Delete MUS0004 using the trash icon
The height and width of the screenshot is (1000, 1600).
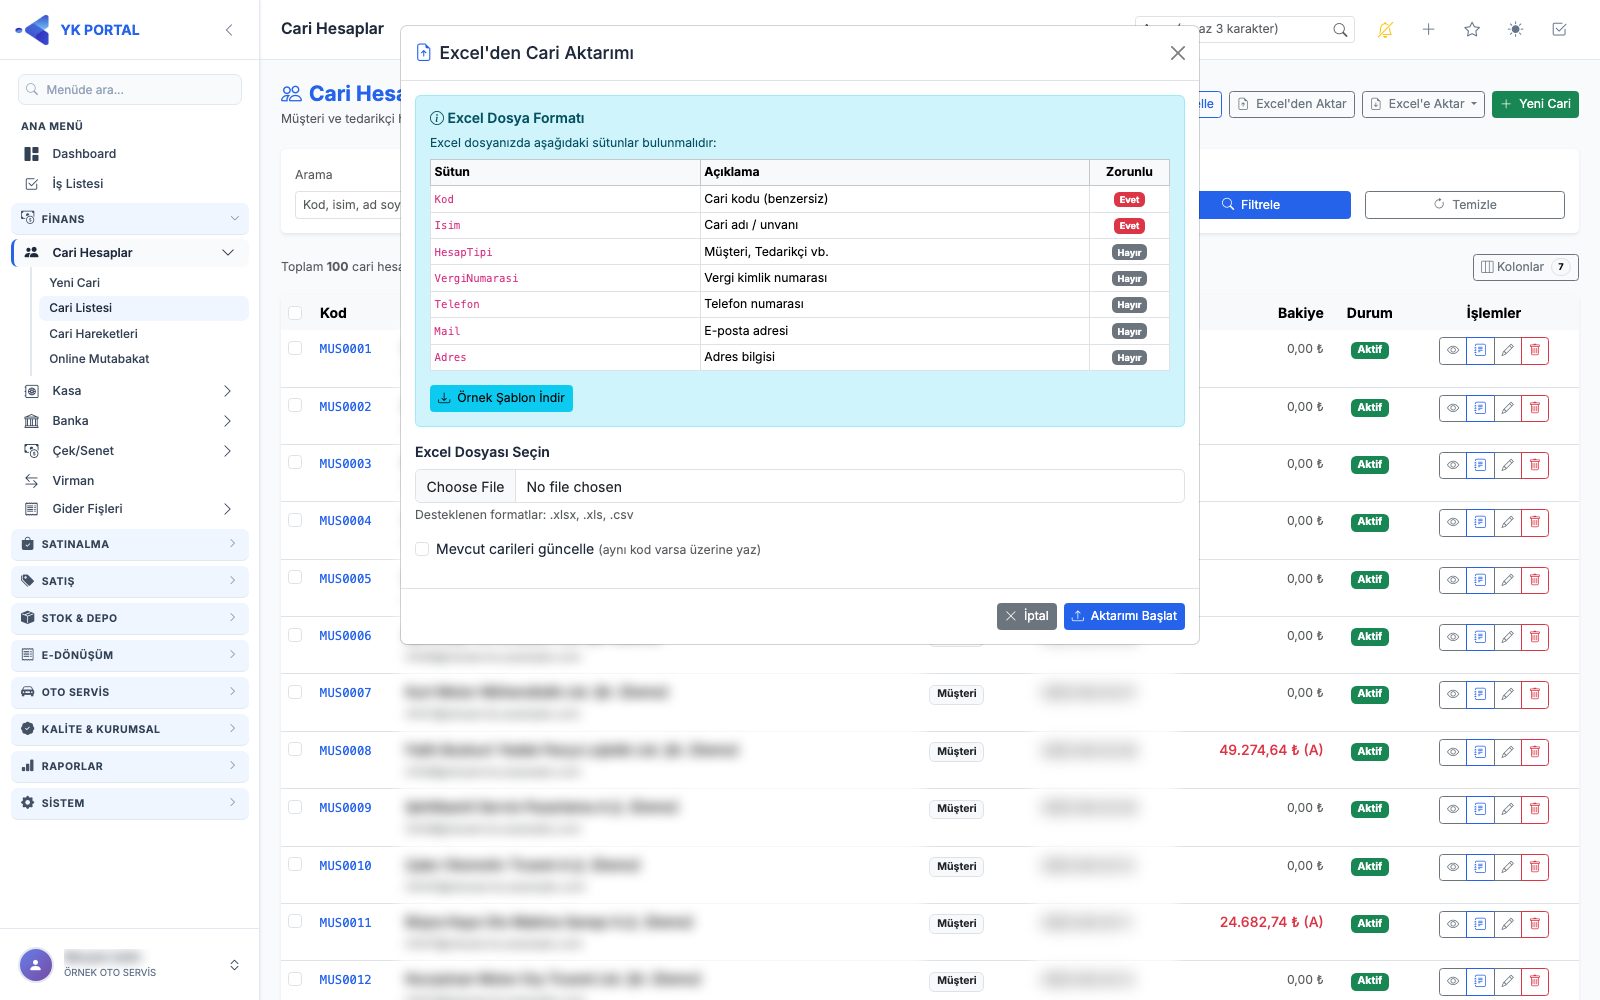point(1535,522)
